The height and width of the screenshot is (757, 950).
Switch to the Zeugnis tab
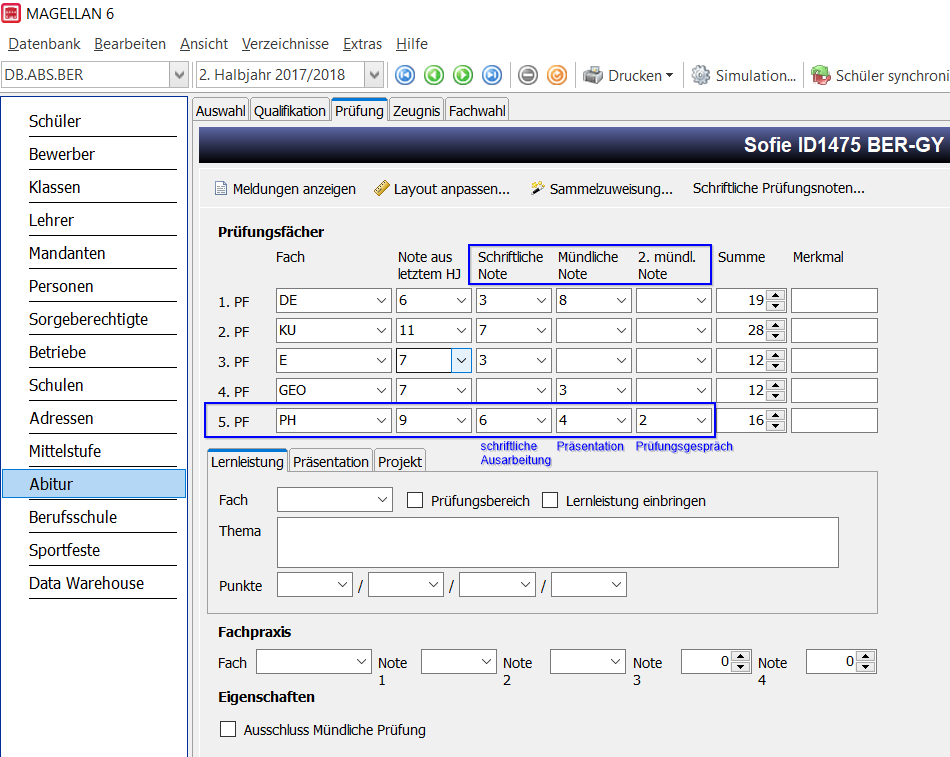[x=416, y=110]
